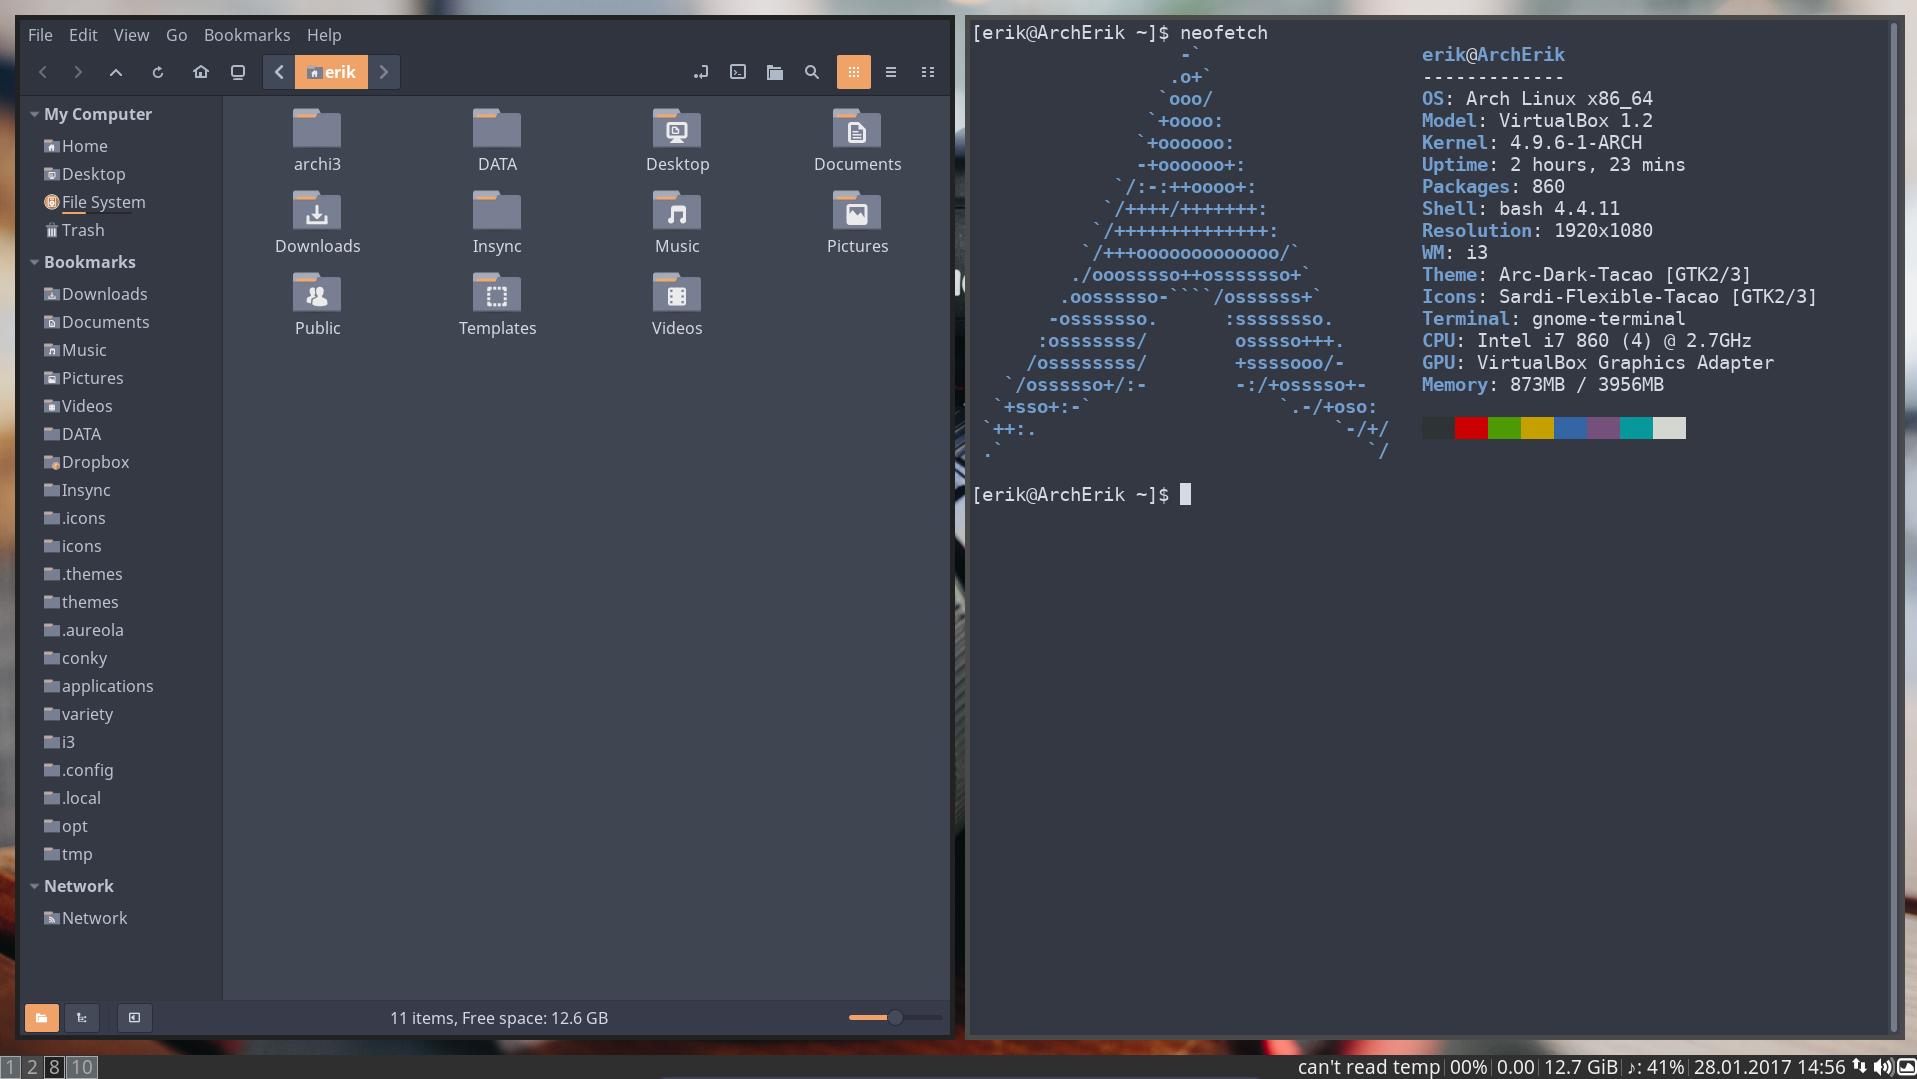Select the erik path bar button

331,72
